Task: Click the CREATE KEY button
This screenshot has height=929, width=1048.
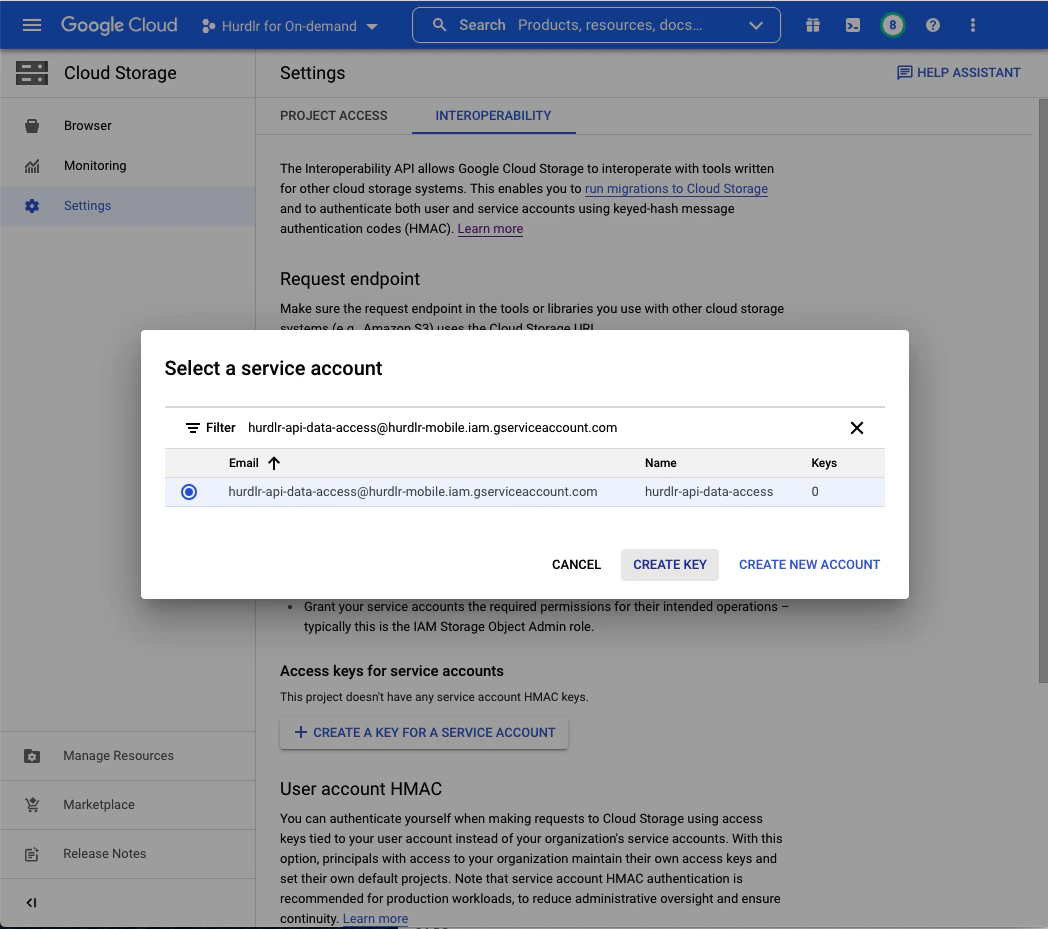Action: pos(670,565)
